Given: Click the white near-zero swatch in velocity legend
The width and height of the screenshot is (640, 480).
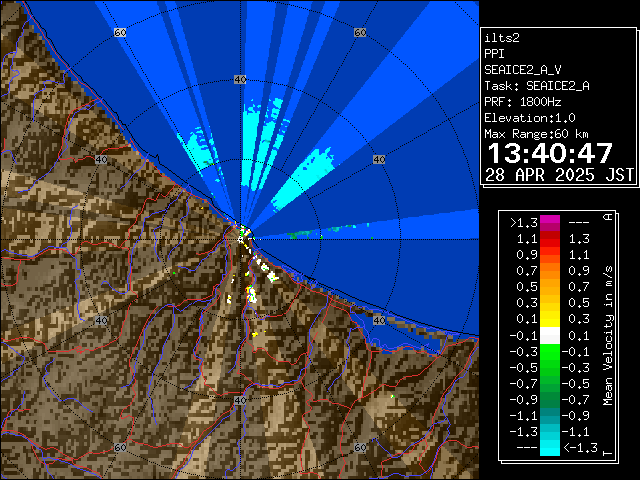Looking at the screenshot, I should pyautogui.click(x=550, y=336).
